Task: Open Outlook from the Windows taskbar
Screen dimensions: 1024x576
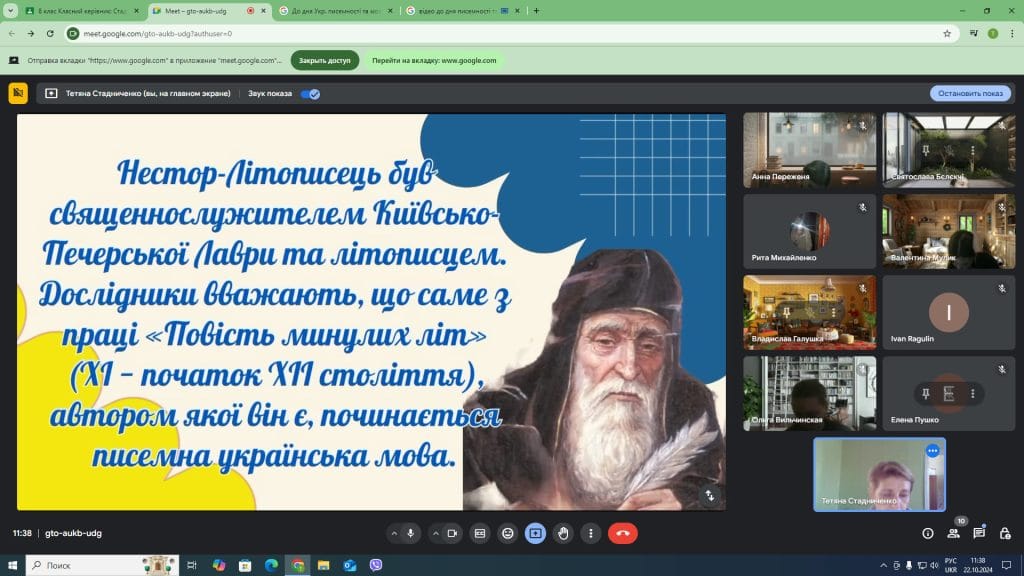Action: [349, 565]
